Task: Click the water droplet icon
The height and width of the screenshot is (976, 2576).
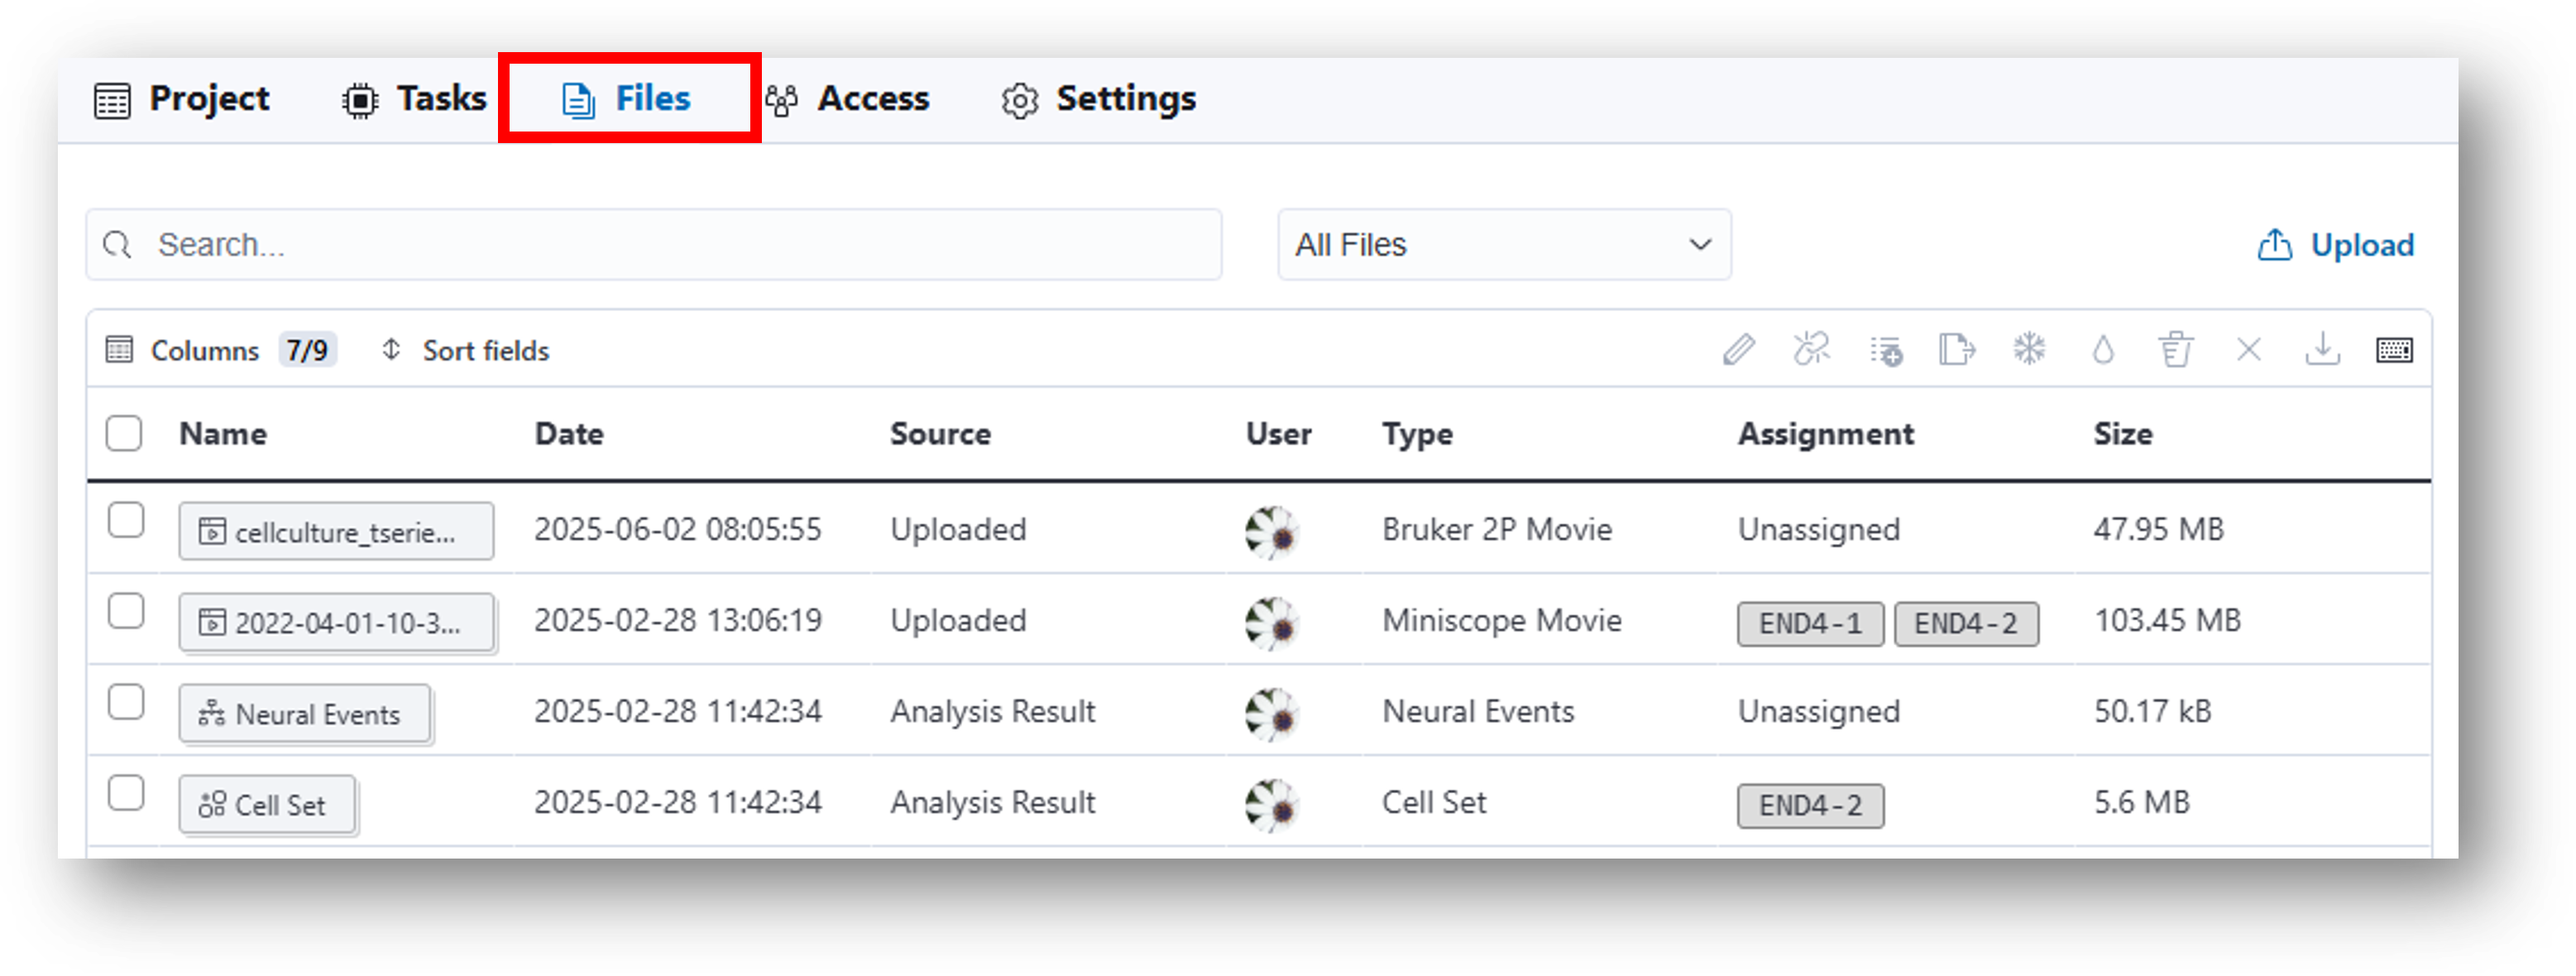Action: coord(2103,350)
